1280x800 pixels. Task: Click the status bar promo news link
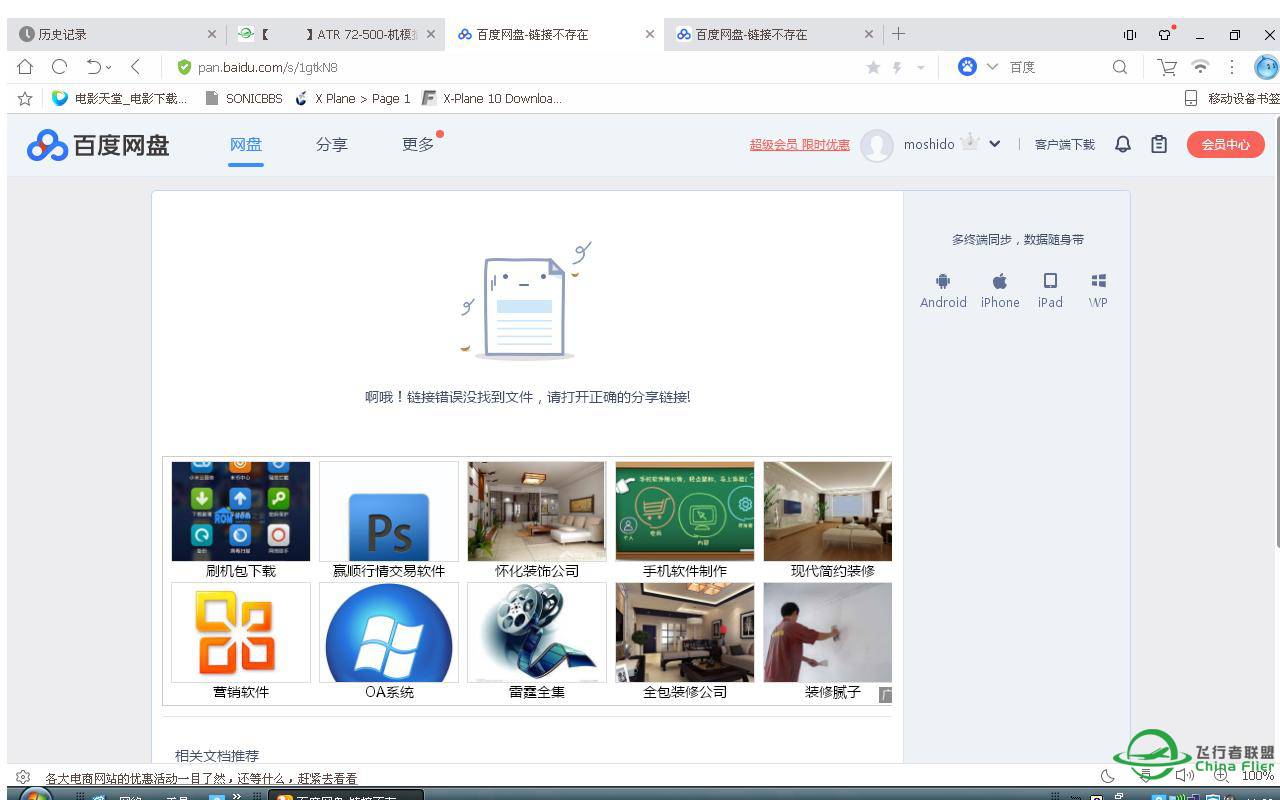click(x=201, y=778)
